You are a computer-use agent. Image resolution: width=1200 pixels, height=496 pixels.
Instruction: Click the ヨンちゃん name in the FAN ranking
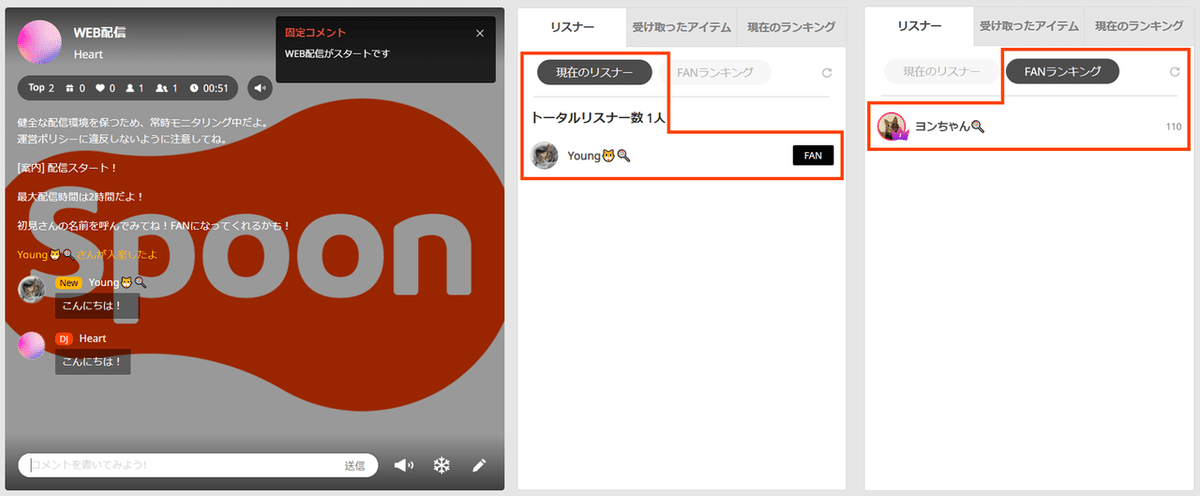tap(951, 127)
